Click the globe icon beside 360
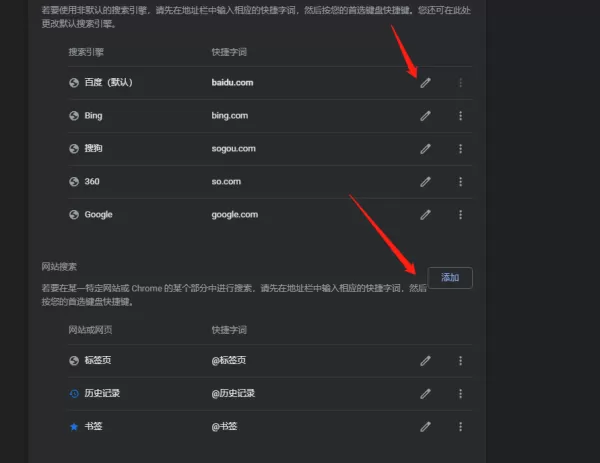Viewport: 600px width, 463px height. tap(74, 181)
